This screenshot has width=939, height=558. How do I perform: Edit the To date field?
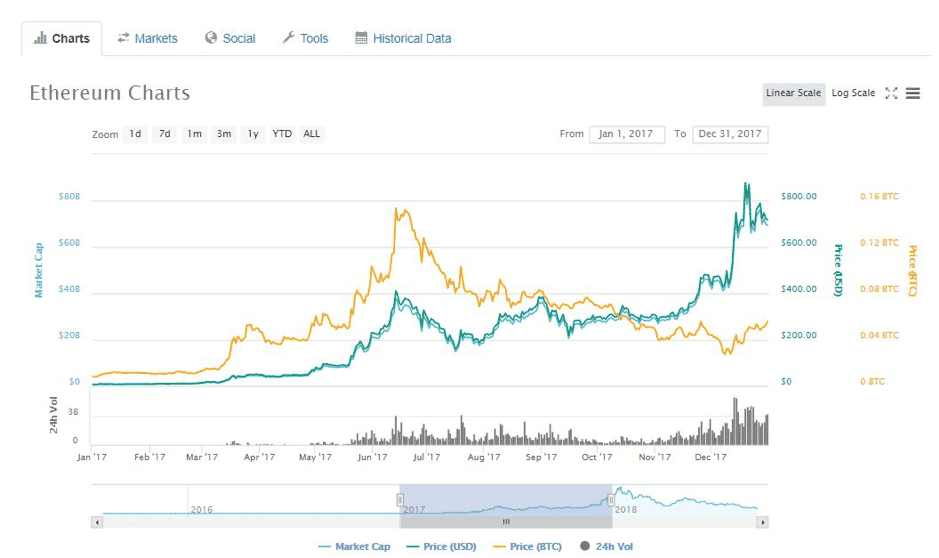point(730,134)
